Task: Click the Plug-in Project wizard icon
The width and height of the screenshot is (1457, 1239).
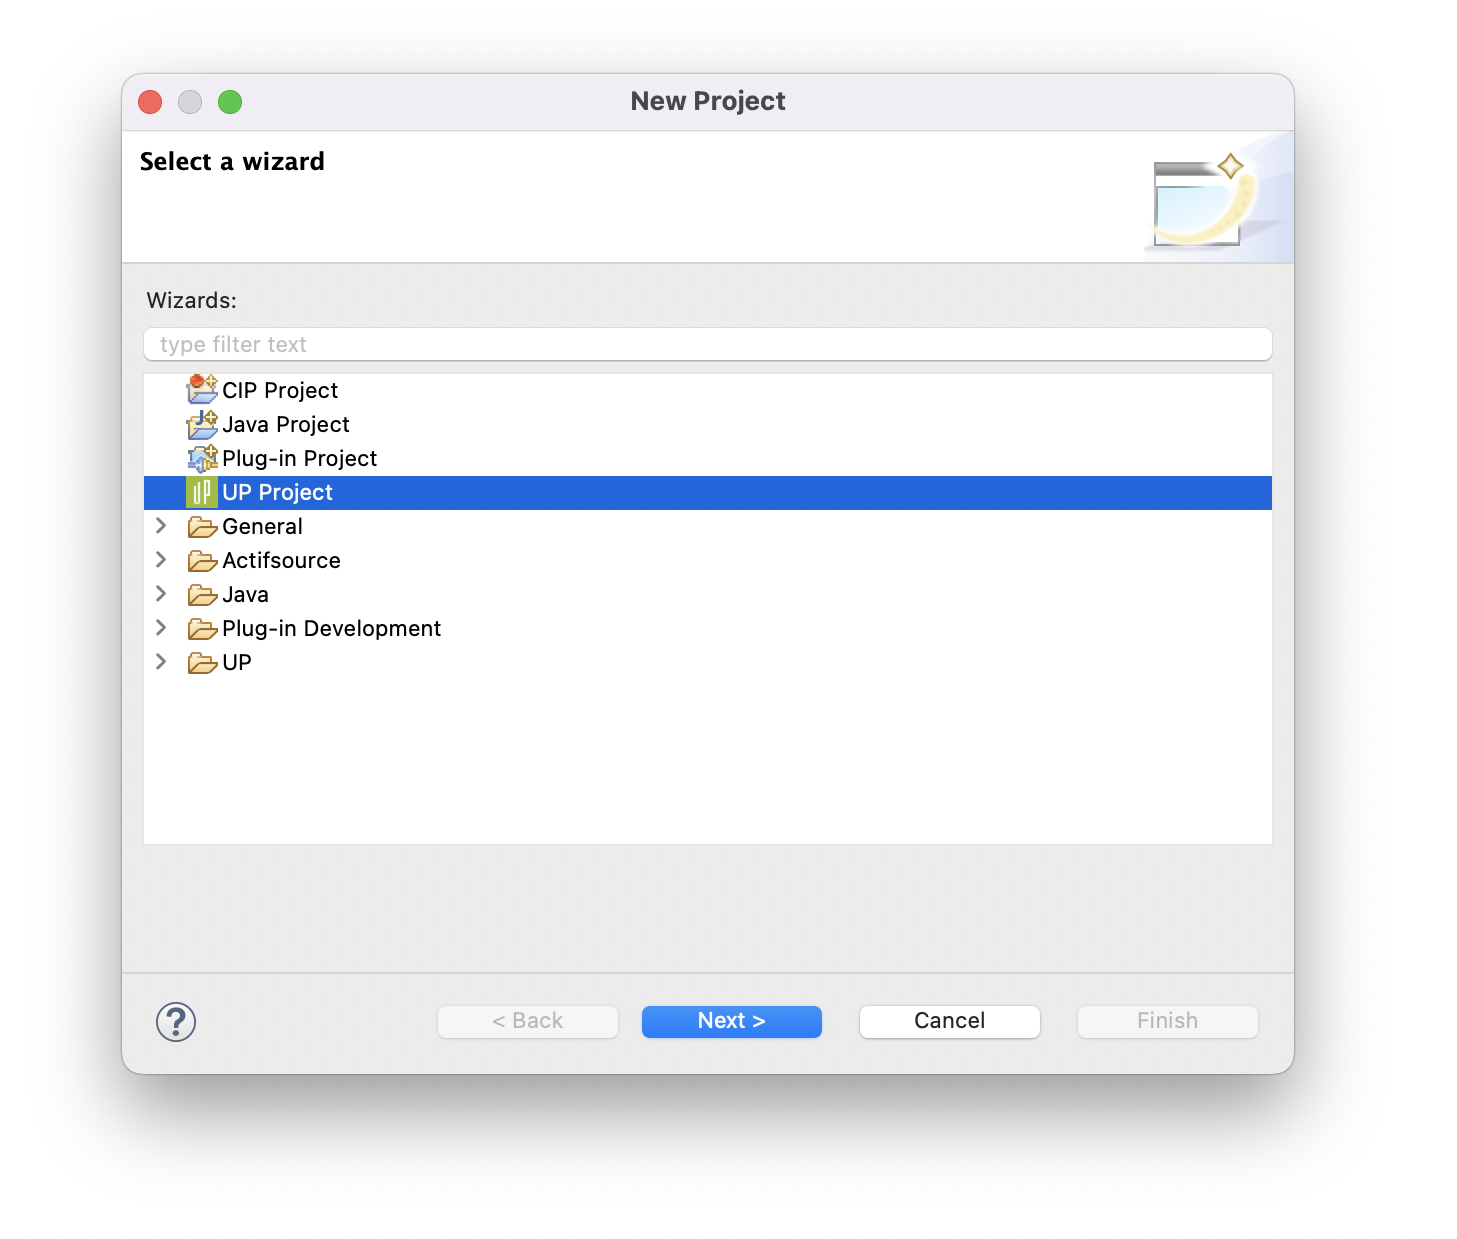Action: click(x=202, y=458)
